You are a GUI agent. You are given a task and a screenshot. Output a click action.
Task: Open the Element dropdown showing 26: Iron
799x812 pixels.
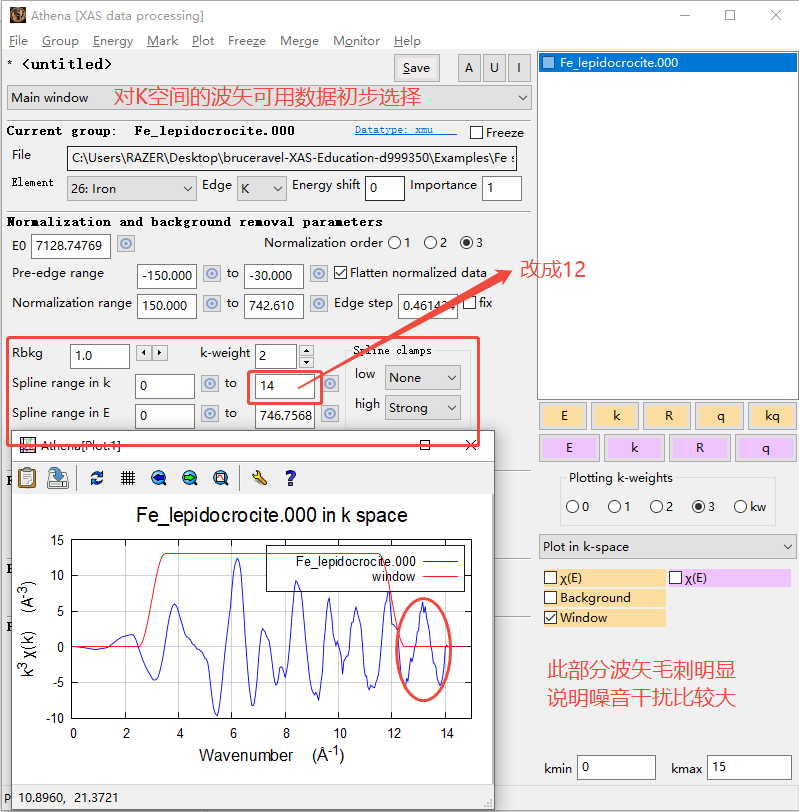pyautogui.click(x=132, y=188)
